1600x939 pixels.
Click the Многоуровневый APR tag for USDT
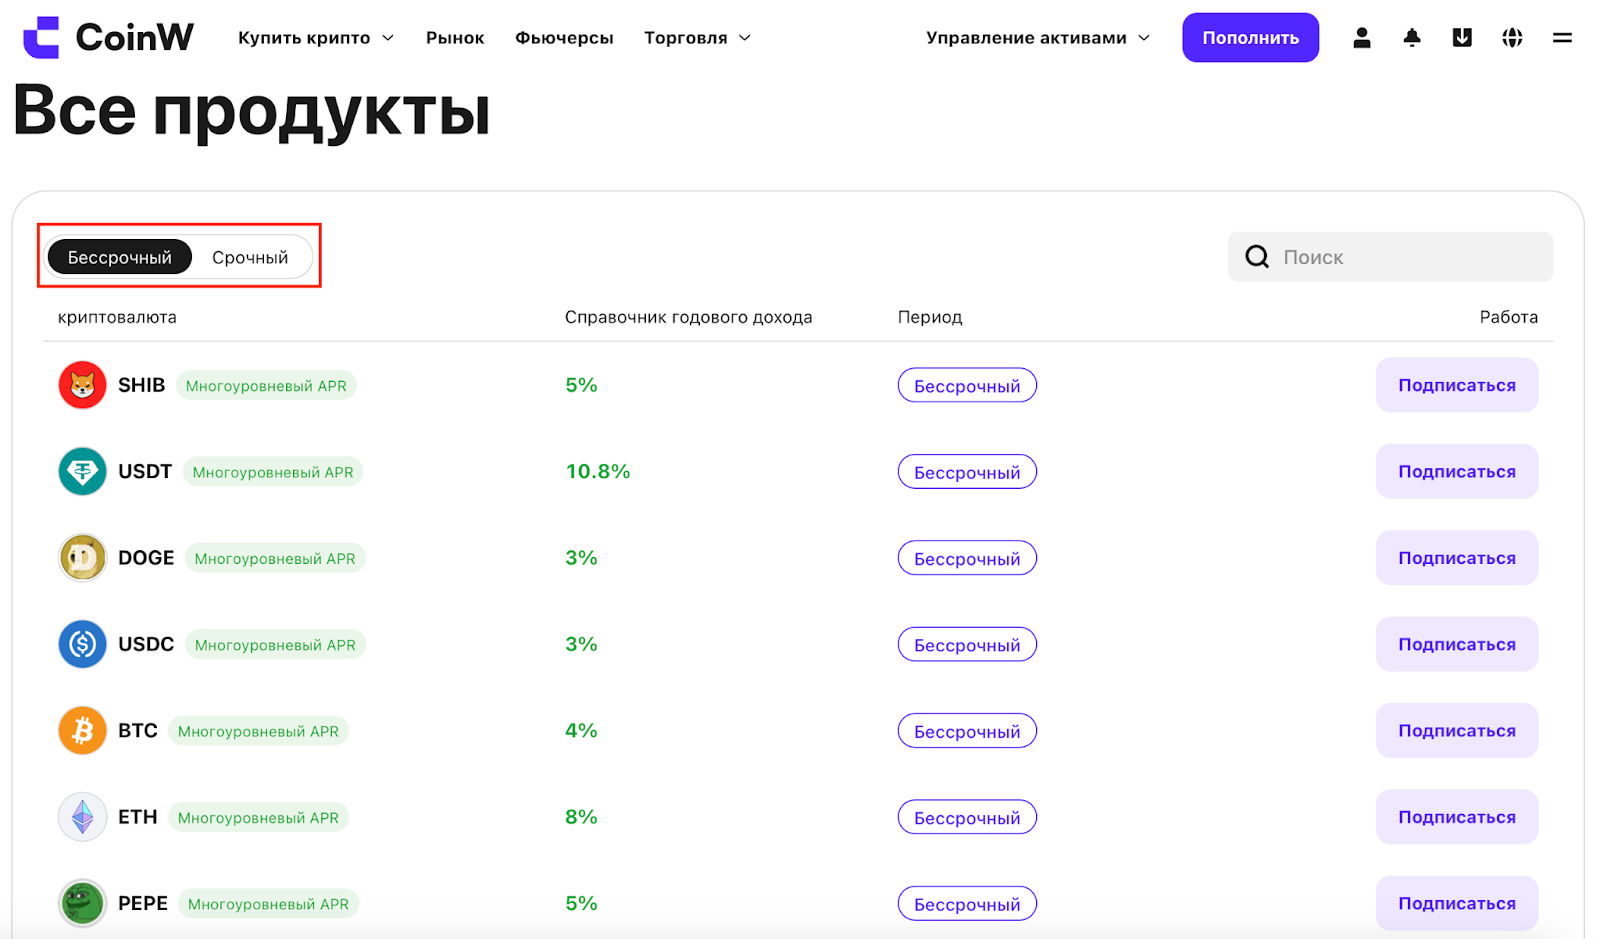pyautogui.click(x=273, y=472)
